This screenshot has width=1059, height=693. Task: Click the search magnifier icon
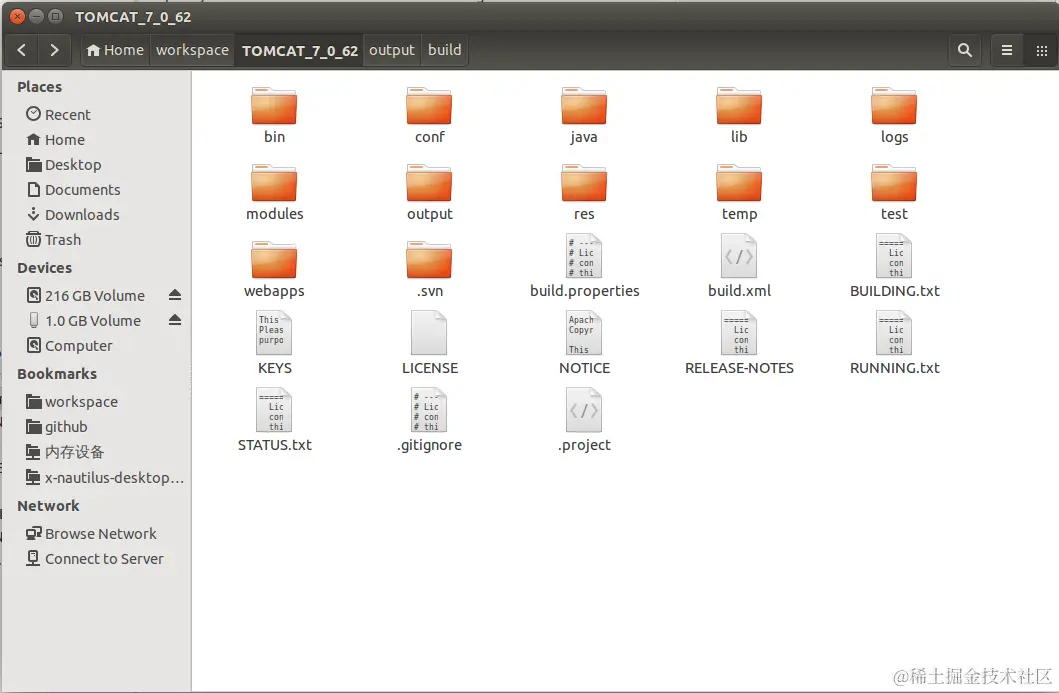click(x=964, y=50)
